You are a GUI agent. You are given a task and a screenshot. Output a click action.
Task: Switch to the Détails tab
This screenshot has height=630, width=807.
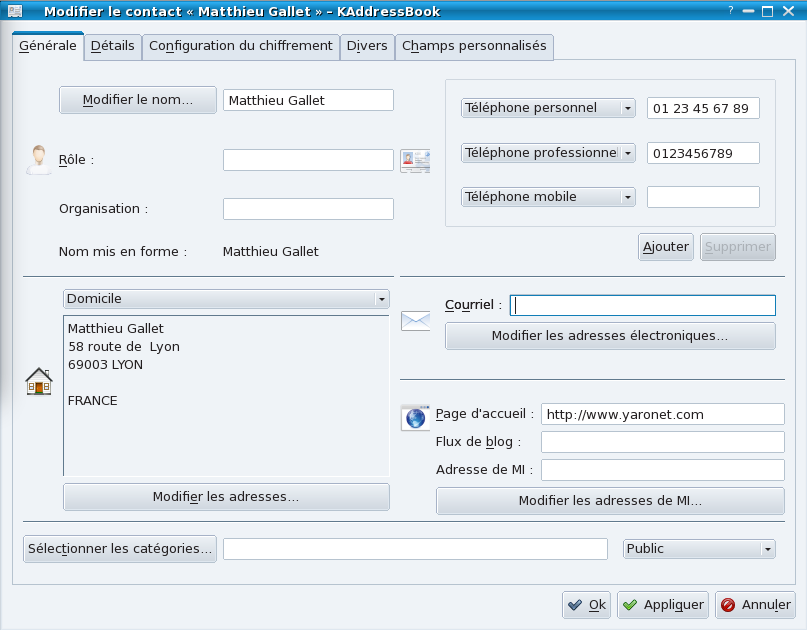[x=112, y=46]
